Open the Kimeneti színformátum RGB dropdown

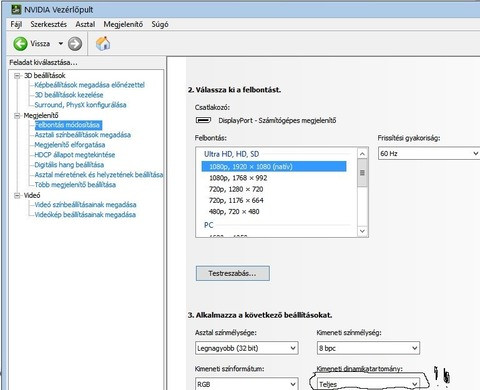[x=247, y=384]
